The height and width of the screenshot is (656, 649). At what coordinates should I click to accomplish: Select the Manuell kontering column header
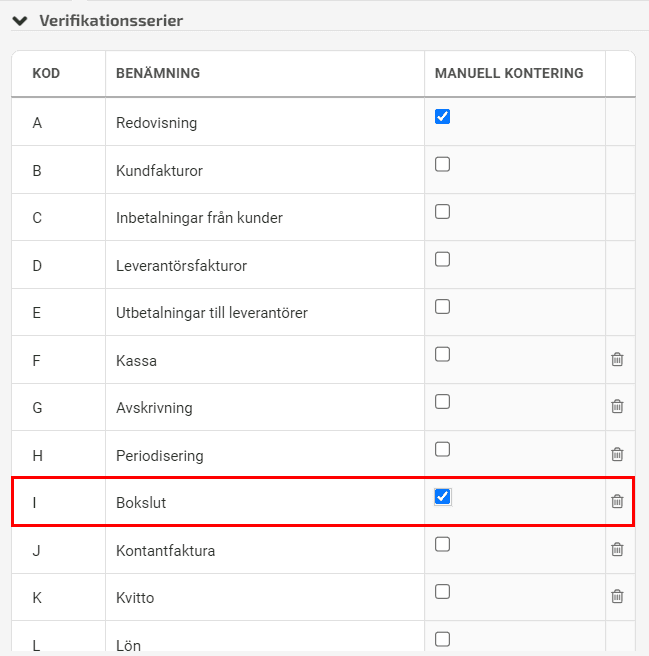pyautogui.click(x=509, y=73)
